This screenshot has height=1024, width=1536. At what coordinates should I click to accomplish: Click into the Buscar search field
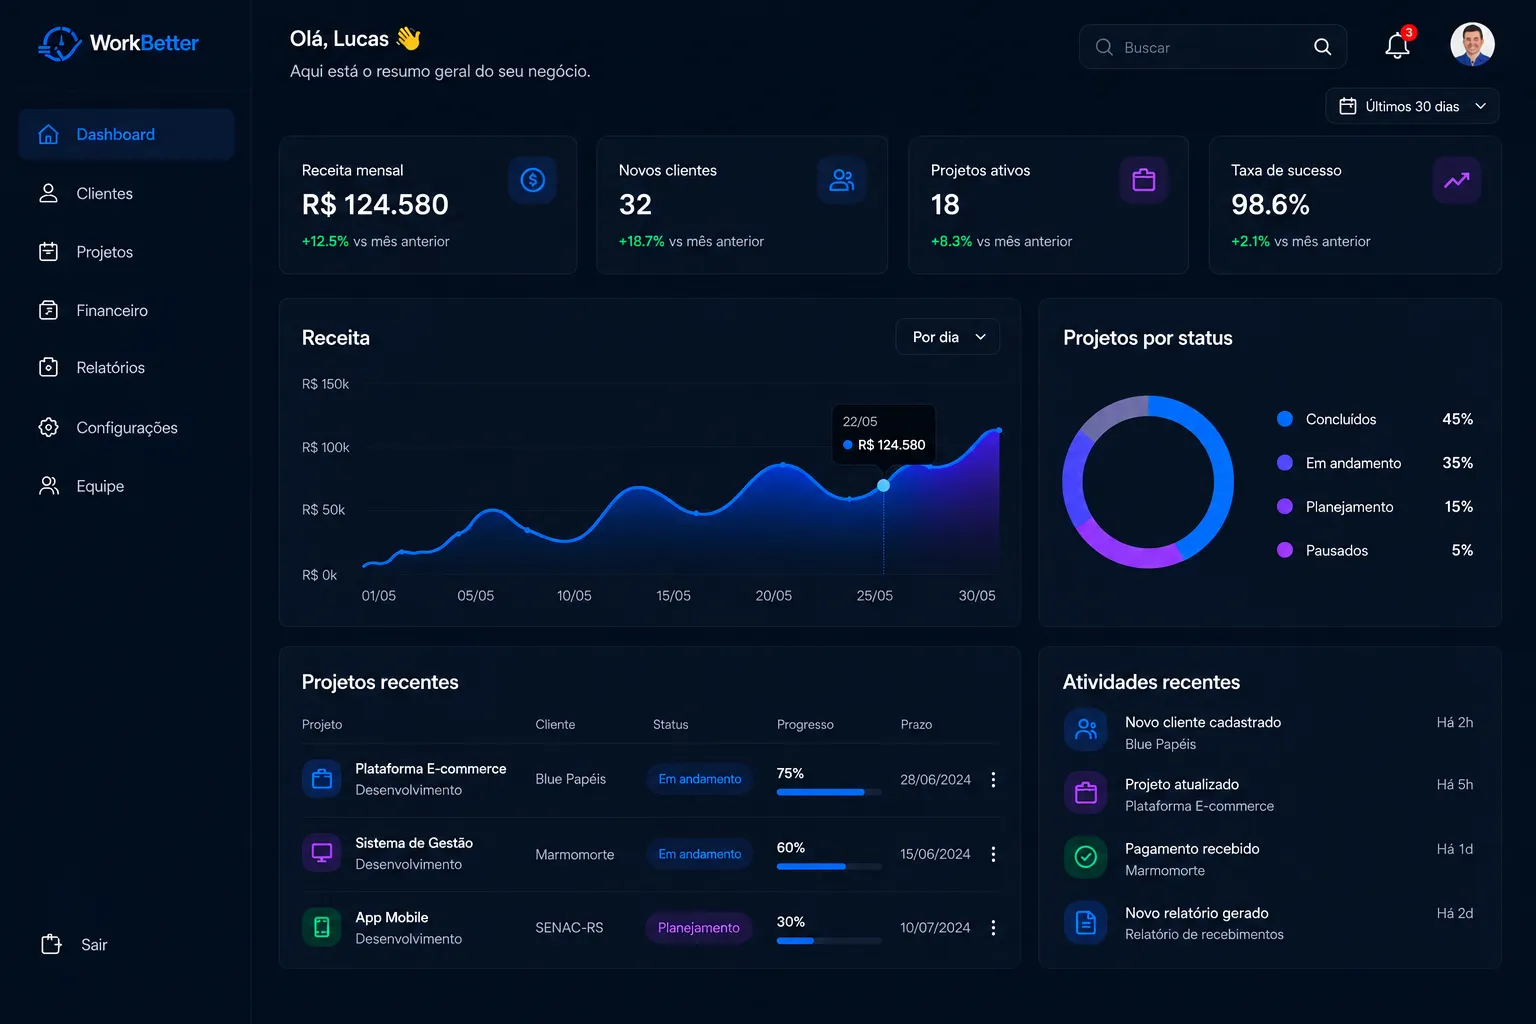(1212, 47)
